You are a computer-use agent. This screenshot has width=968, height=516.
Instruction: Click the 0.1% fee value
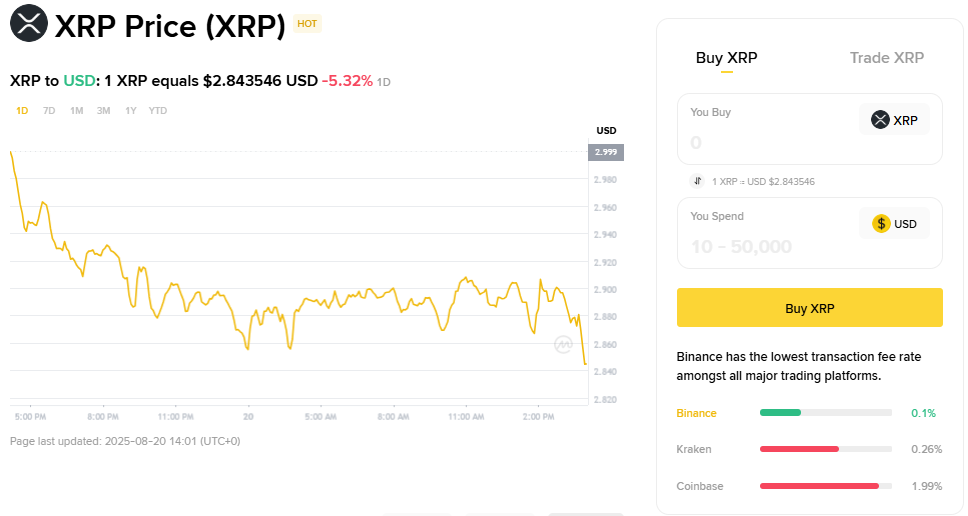923,413
